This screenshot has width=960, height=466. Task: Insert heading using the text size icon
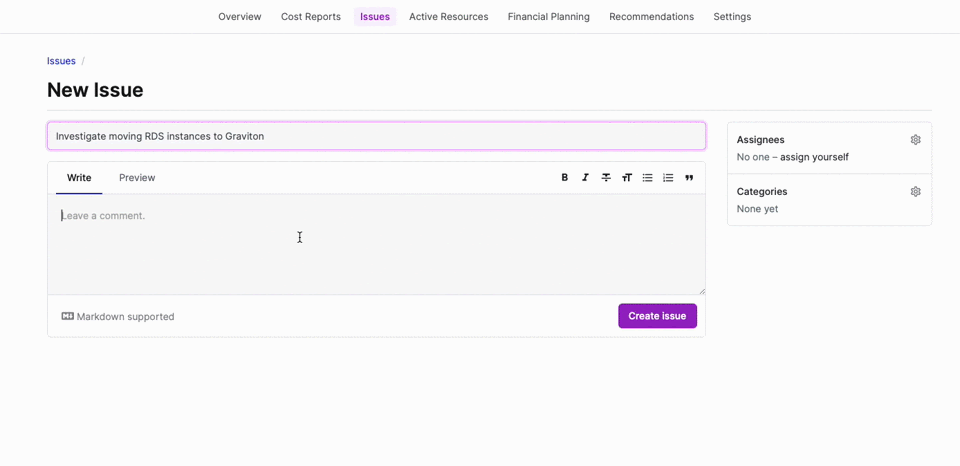pyautogui.click(x=627, y=178)
